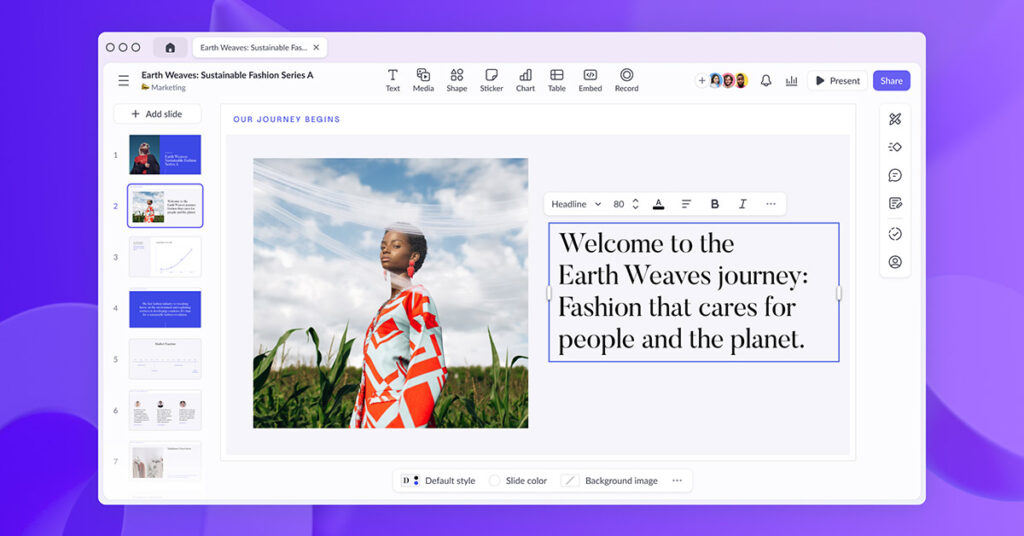Screen dimensions: 1024x536
Task: Open the font size 80 dropdown
Action: [x=625, y=204]
